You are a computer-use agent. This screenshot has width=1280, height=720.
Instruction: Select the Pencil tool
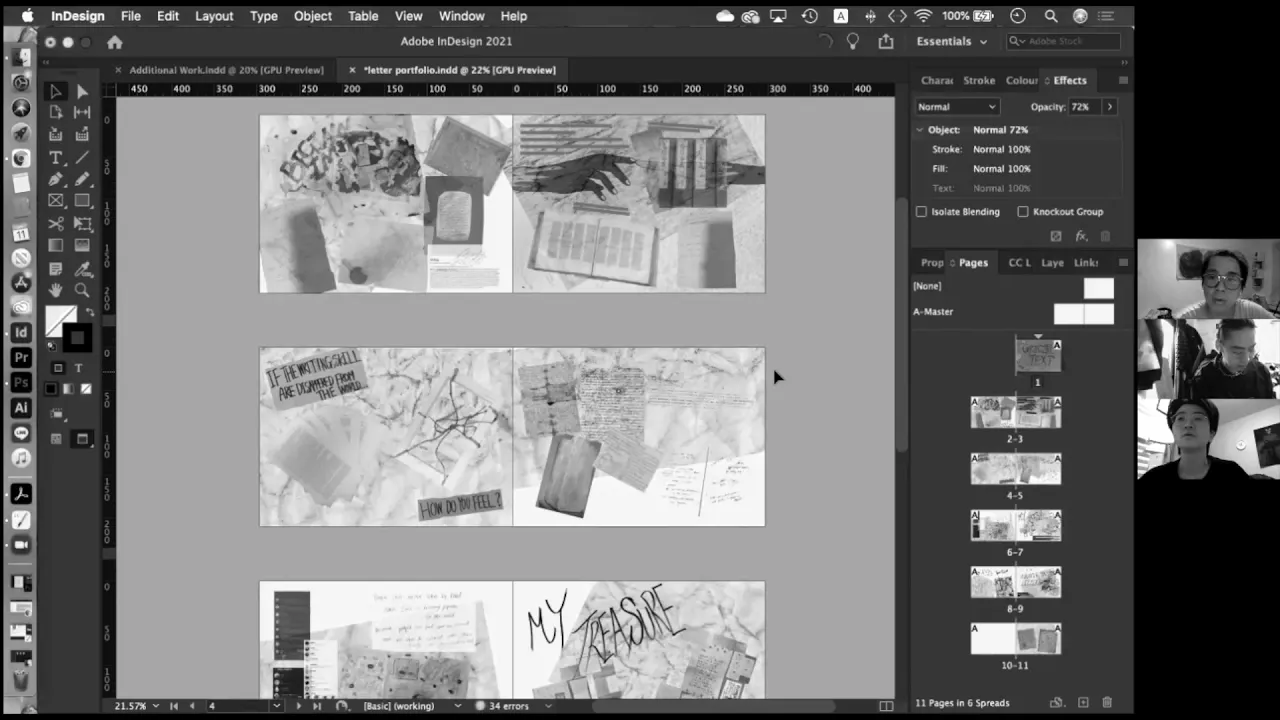click(82, 180)
